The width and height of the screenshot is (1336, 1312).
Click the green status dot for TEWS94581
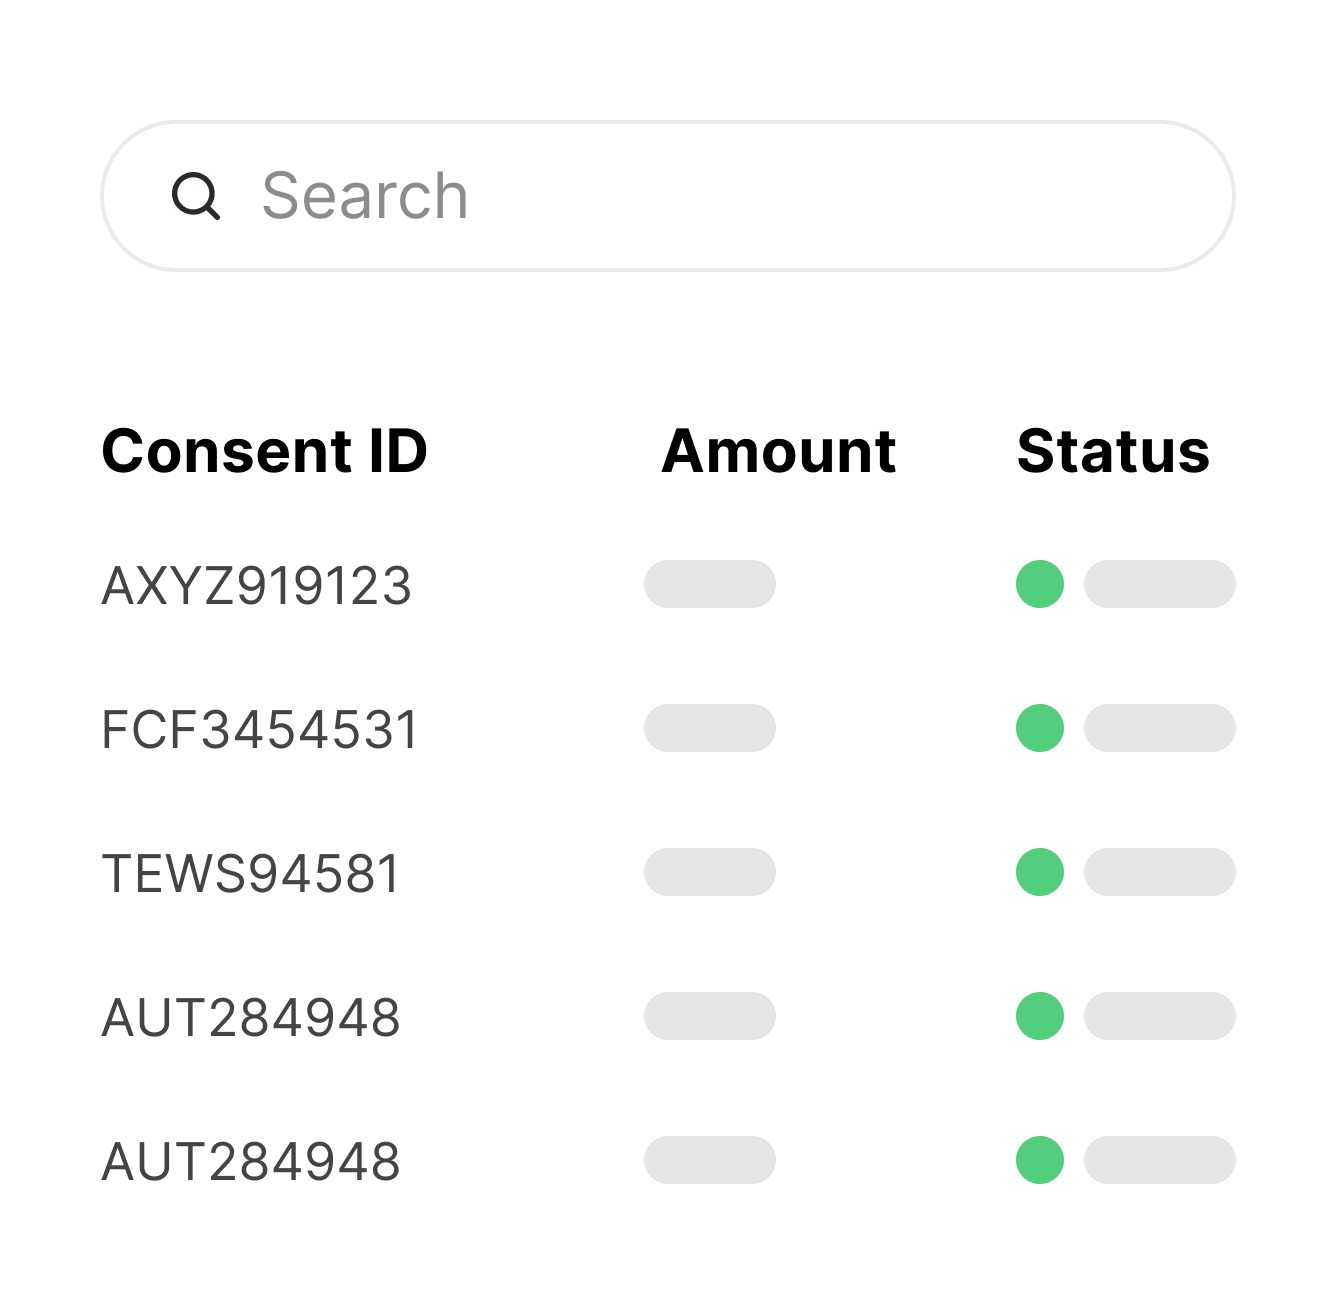point(1040,872)
